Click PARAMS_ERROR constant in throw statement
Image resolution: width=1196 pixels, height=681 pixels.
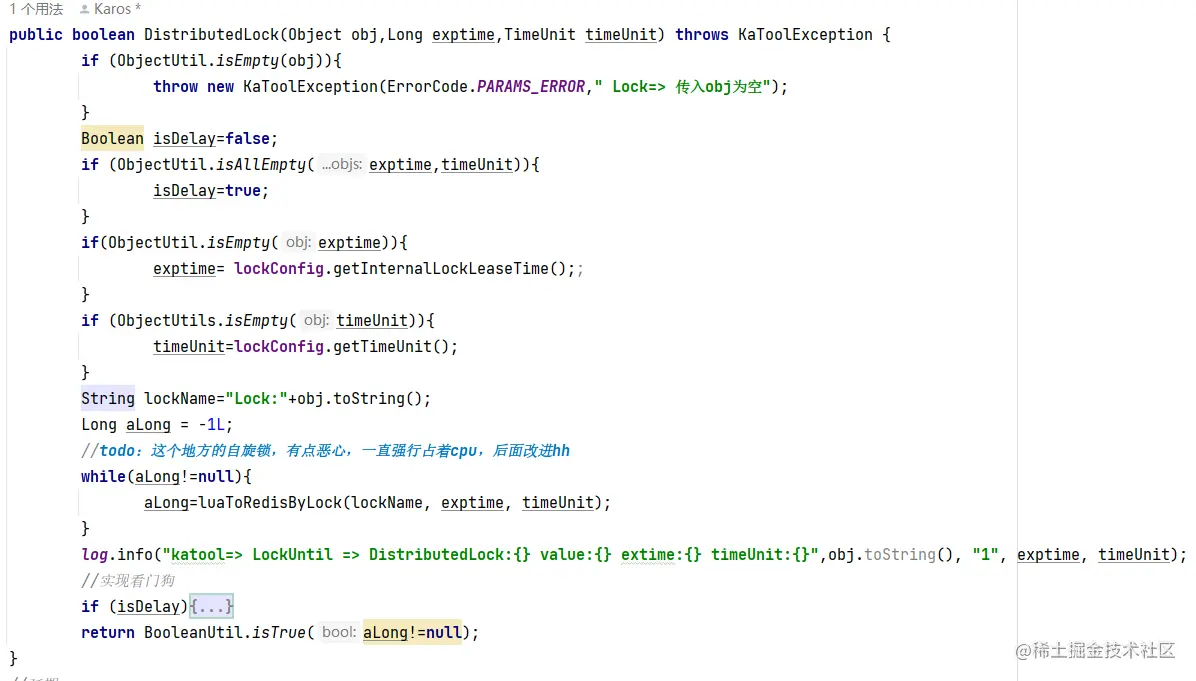point(531,86)
